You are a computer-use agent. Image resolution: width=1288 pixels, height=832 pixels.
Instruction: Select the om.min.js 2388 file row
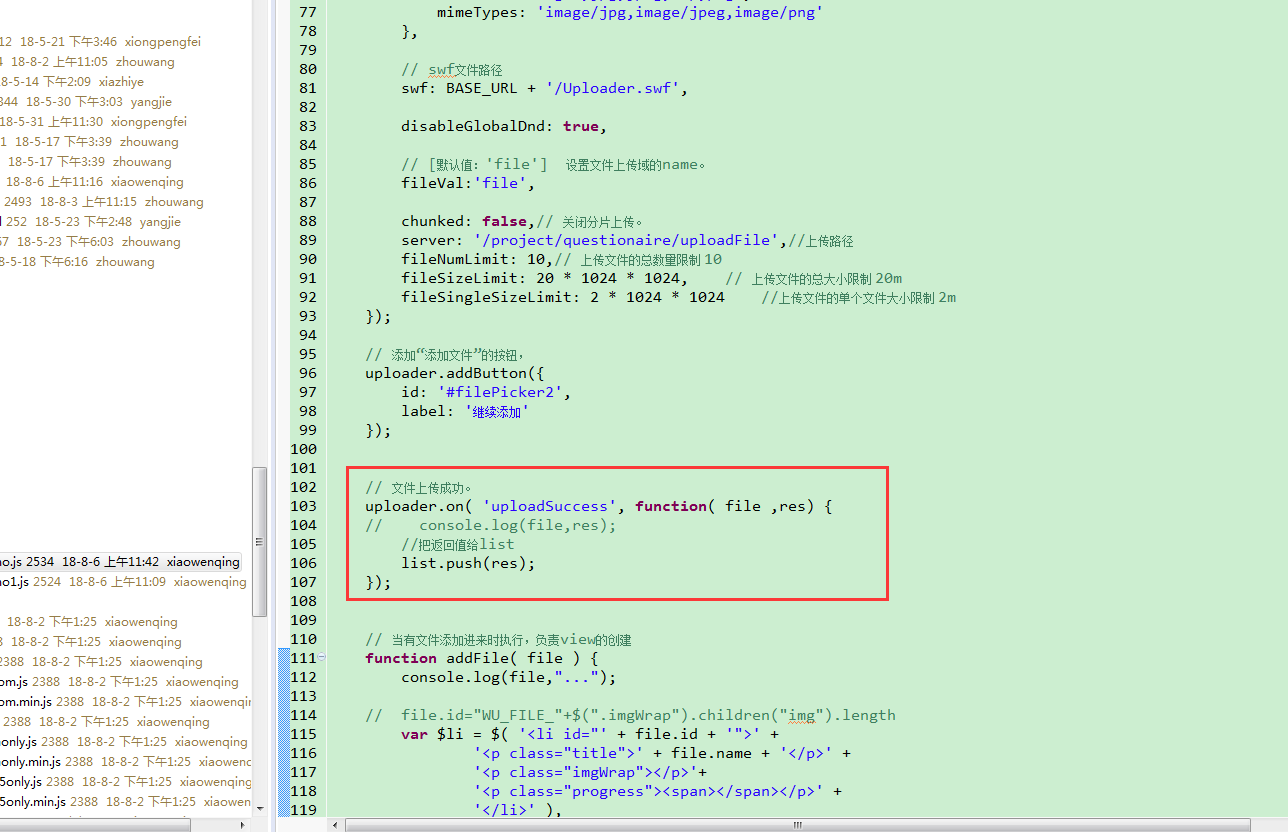[126, 702]
